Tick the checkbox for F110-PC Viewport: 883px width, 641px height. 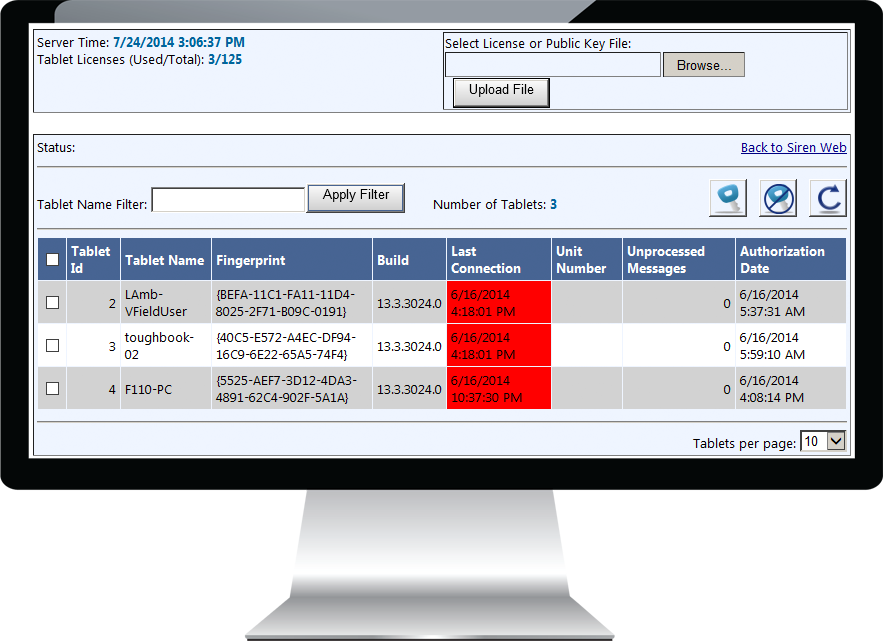coord(53,389)
